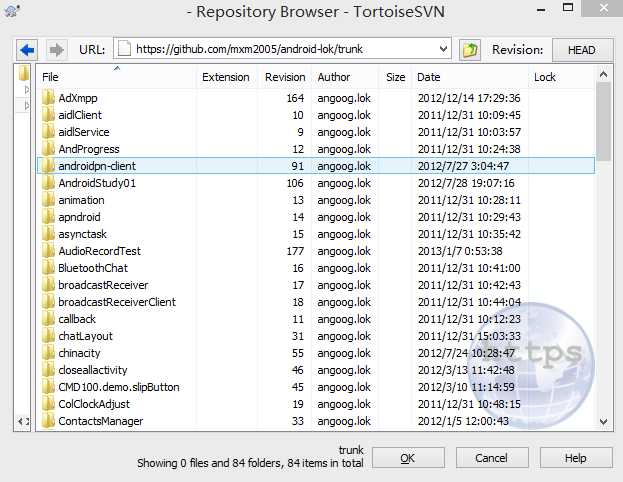Click author angoog.lok in animation row
Image resolution: width=623 pixels, height=482 pixels.
pos(344,200)
